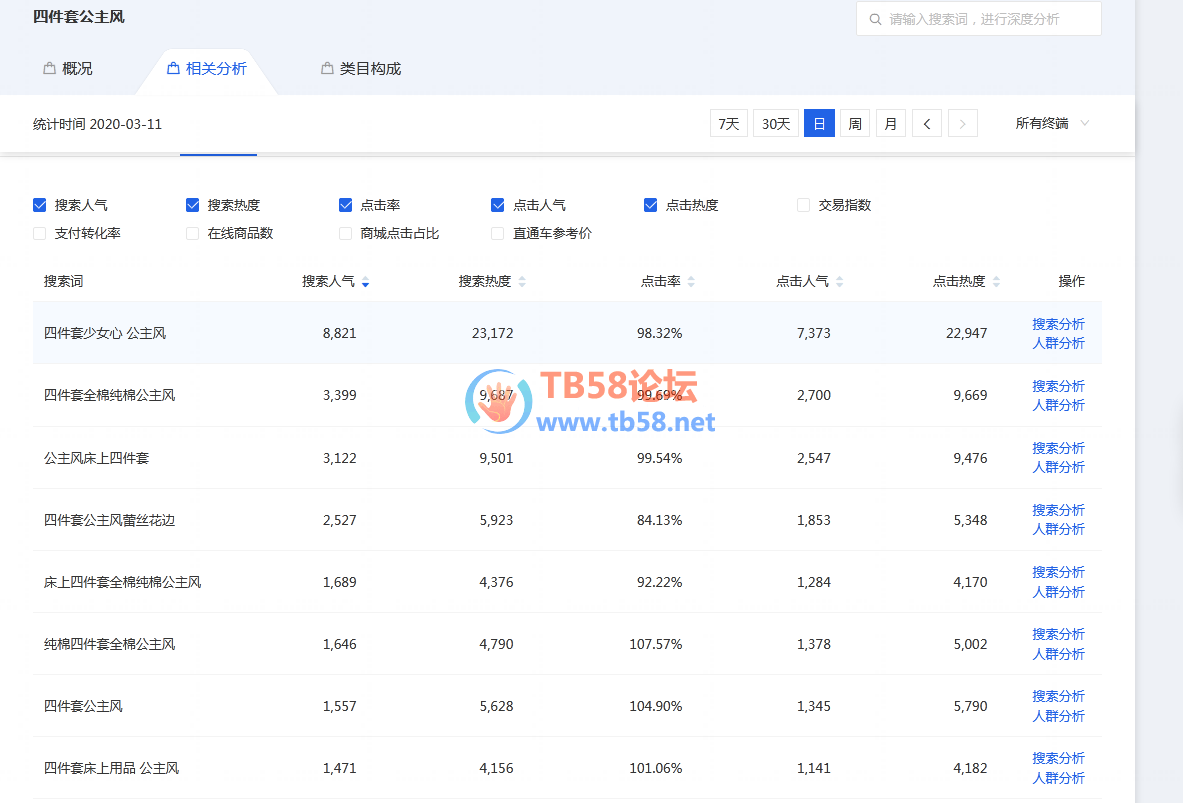Click search term 床上四件套全棉纯棉公主风
The height and width of the screenshot is (803, 1183).
pyautogui.click(x=122, y=583)
